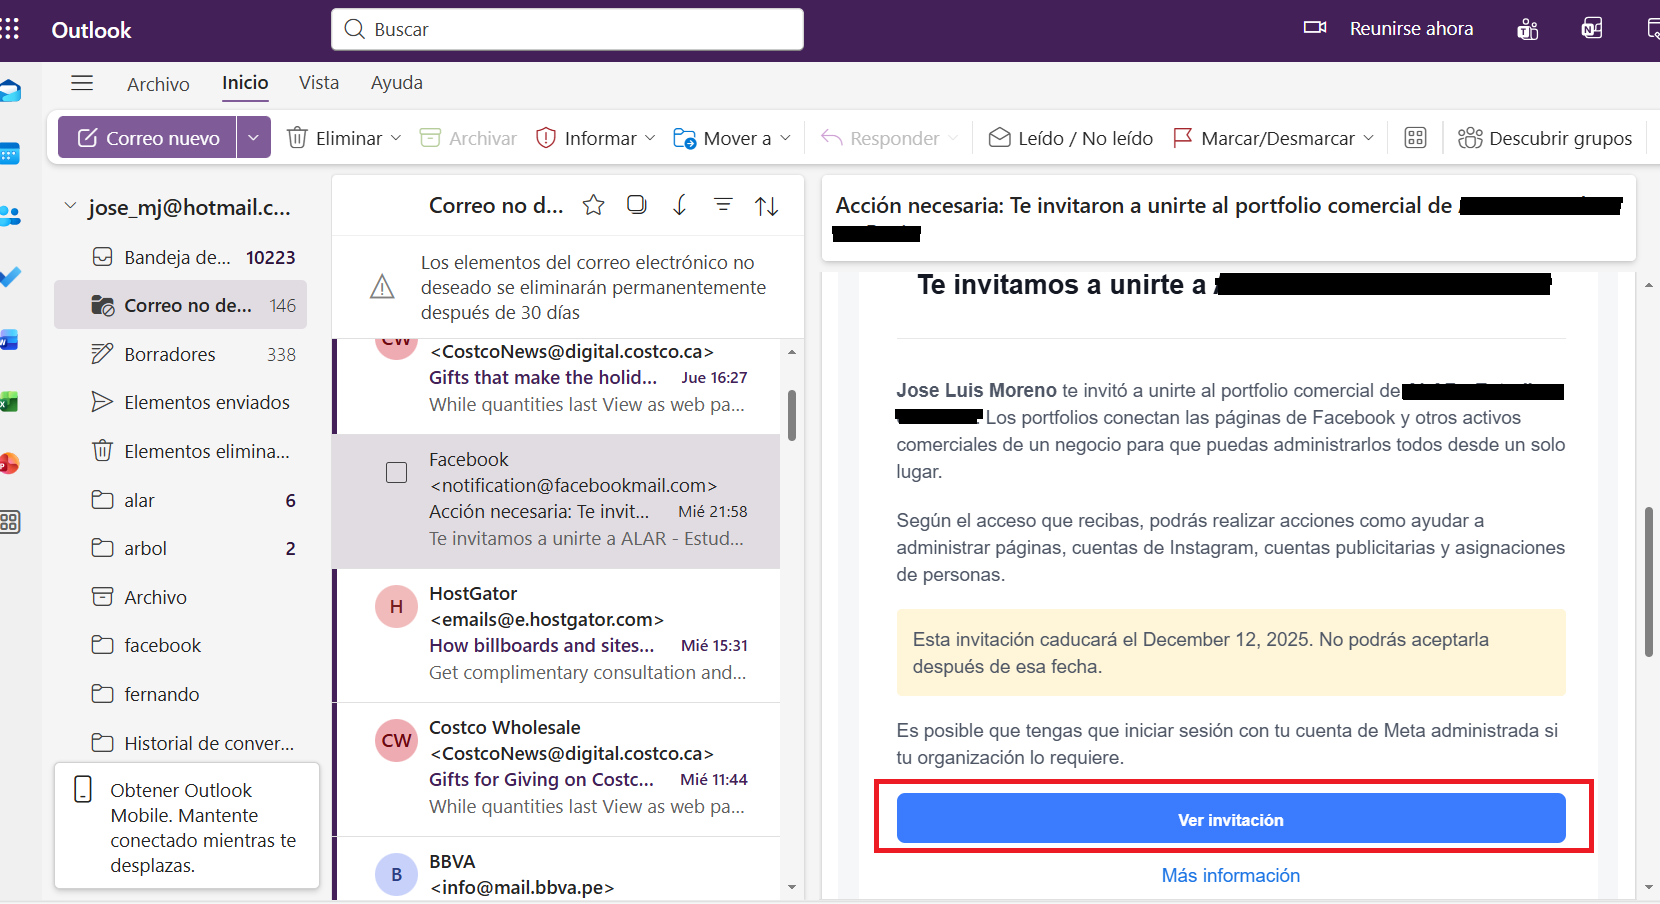Collapse the jose_mj@hotmail account tree
Viewport: 1660px width, 904px height.
point(70,206)
